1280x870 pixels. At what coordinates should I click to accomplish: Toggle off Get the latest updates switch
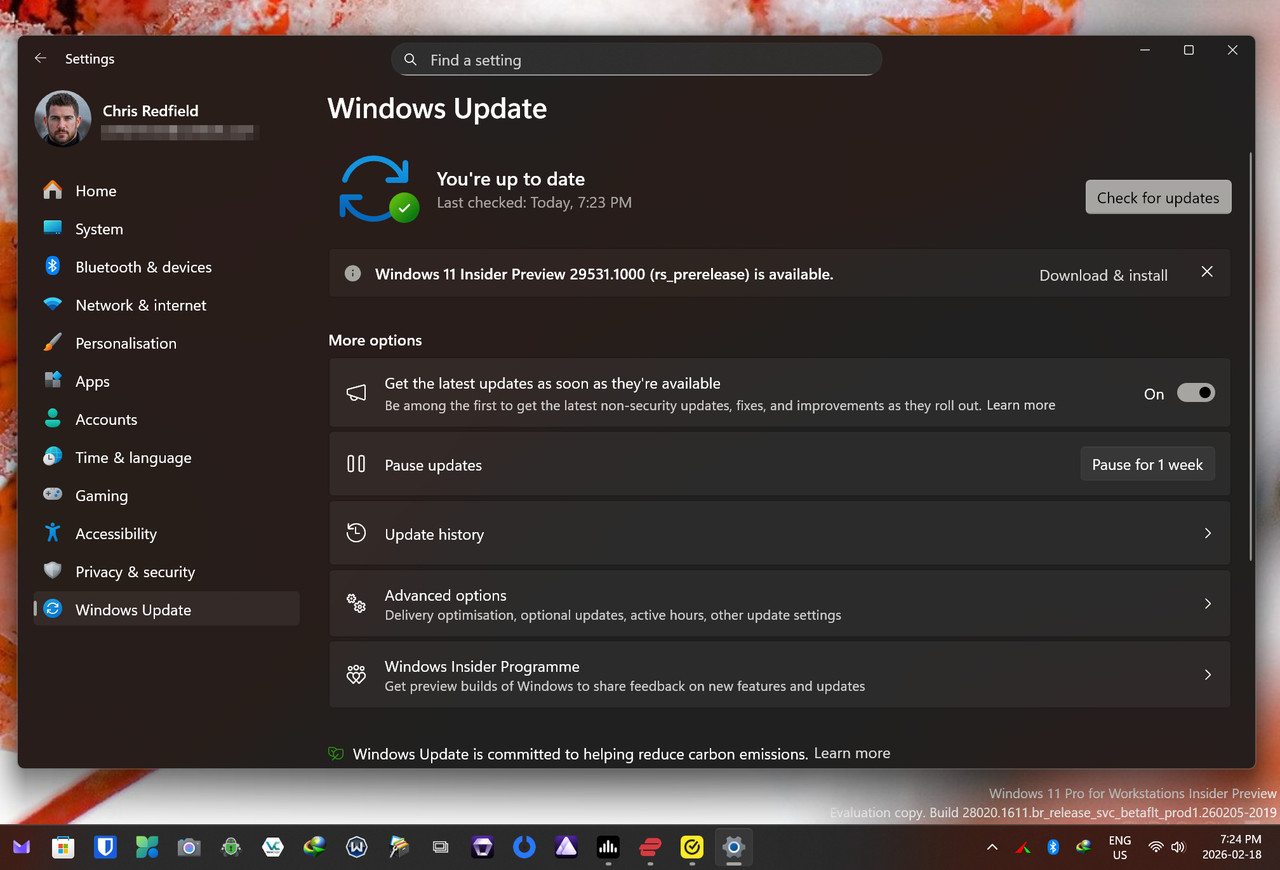pos(1195,393)
